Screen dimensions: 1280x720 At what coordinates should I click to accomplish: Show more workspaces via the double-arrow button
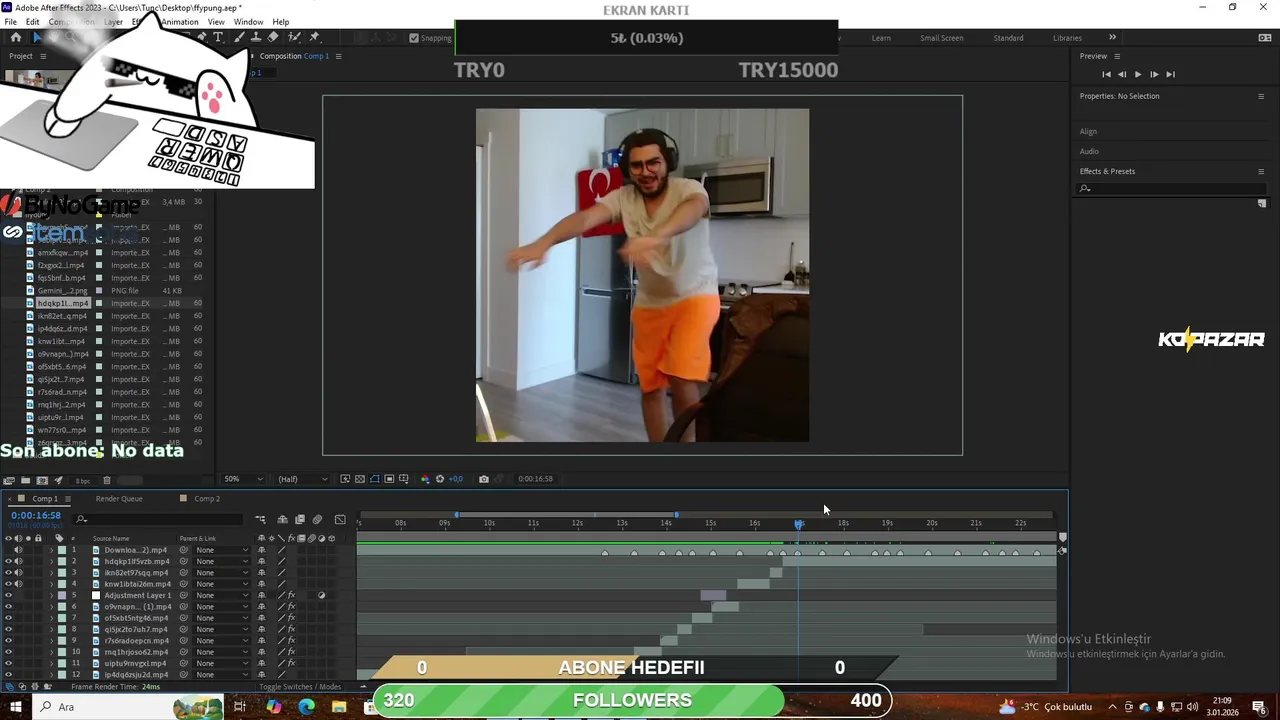[x=1112, y=38]
